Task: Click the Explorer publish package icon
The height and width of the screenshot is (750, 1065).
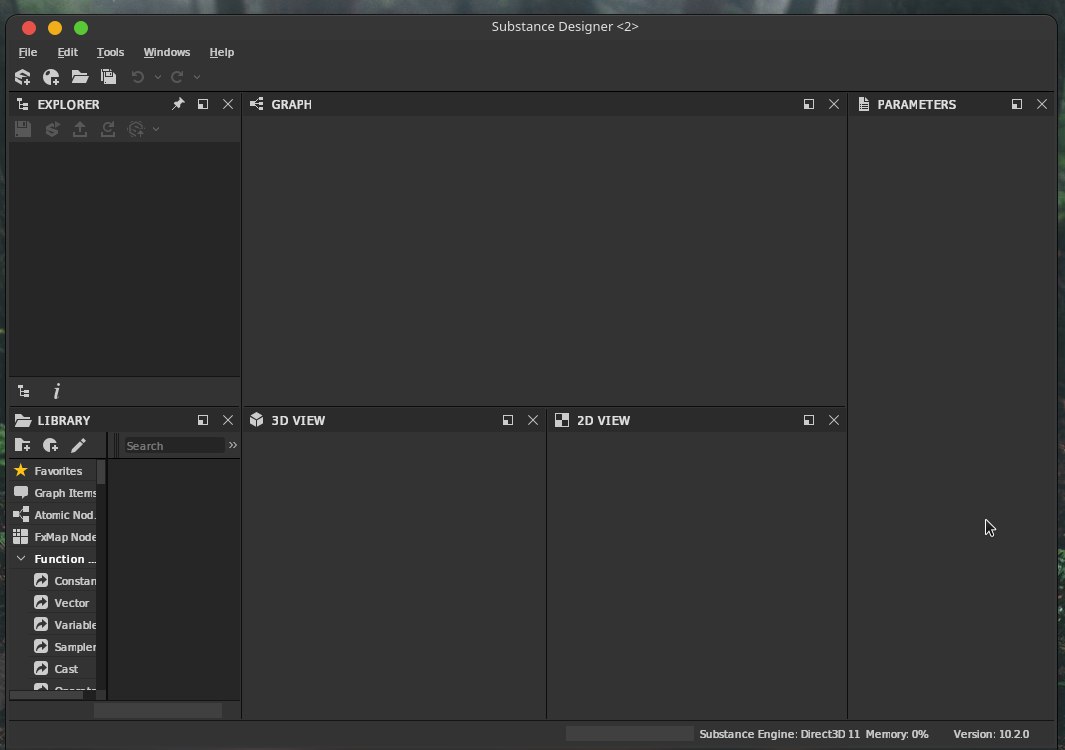Action: (52, 129)
